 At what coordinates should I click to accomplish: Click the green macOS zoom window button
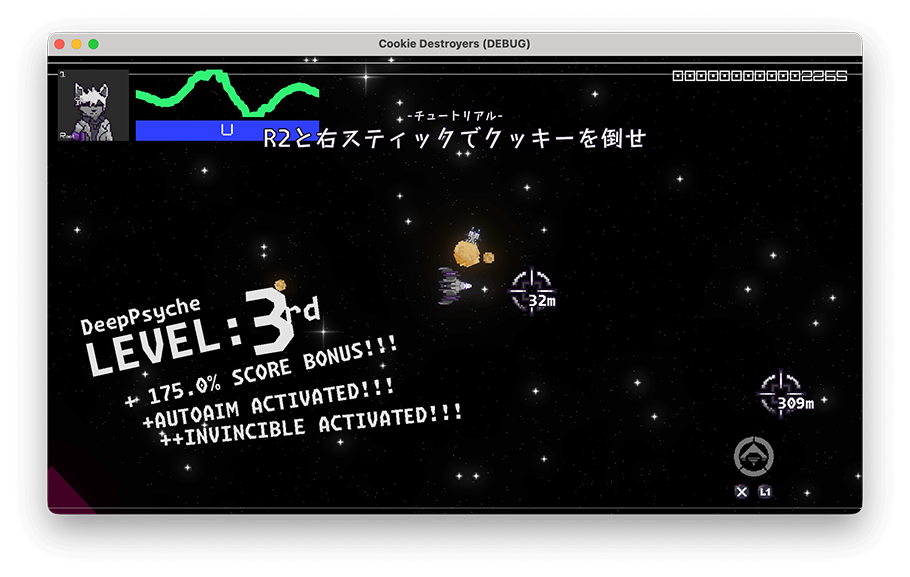click(x=94, y=44)
